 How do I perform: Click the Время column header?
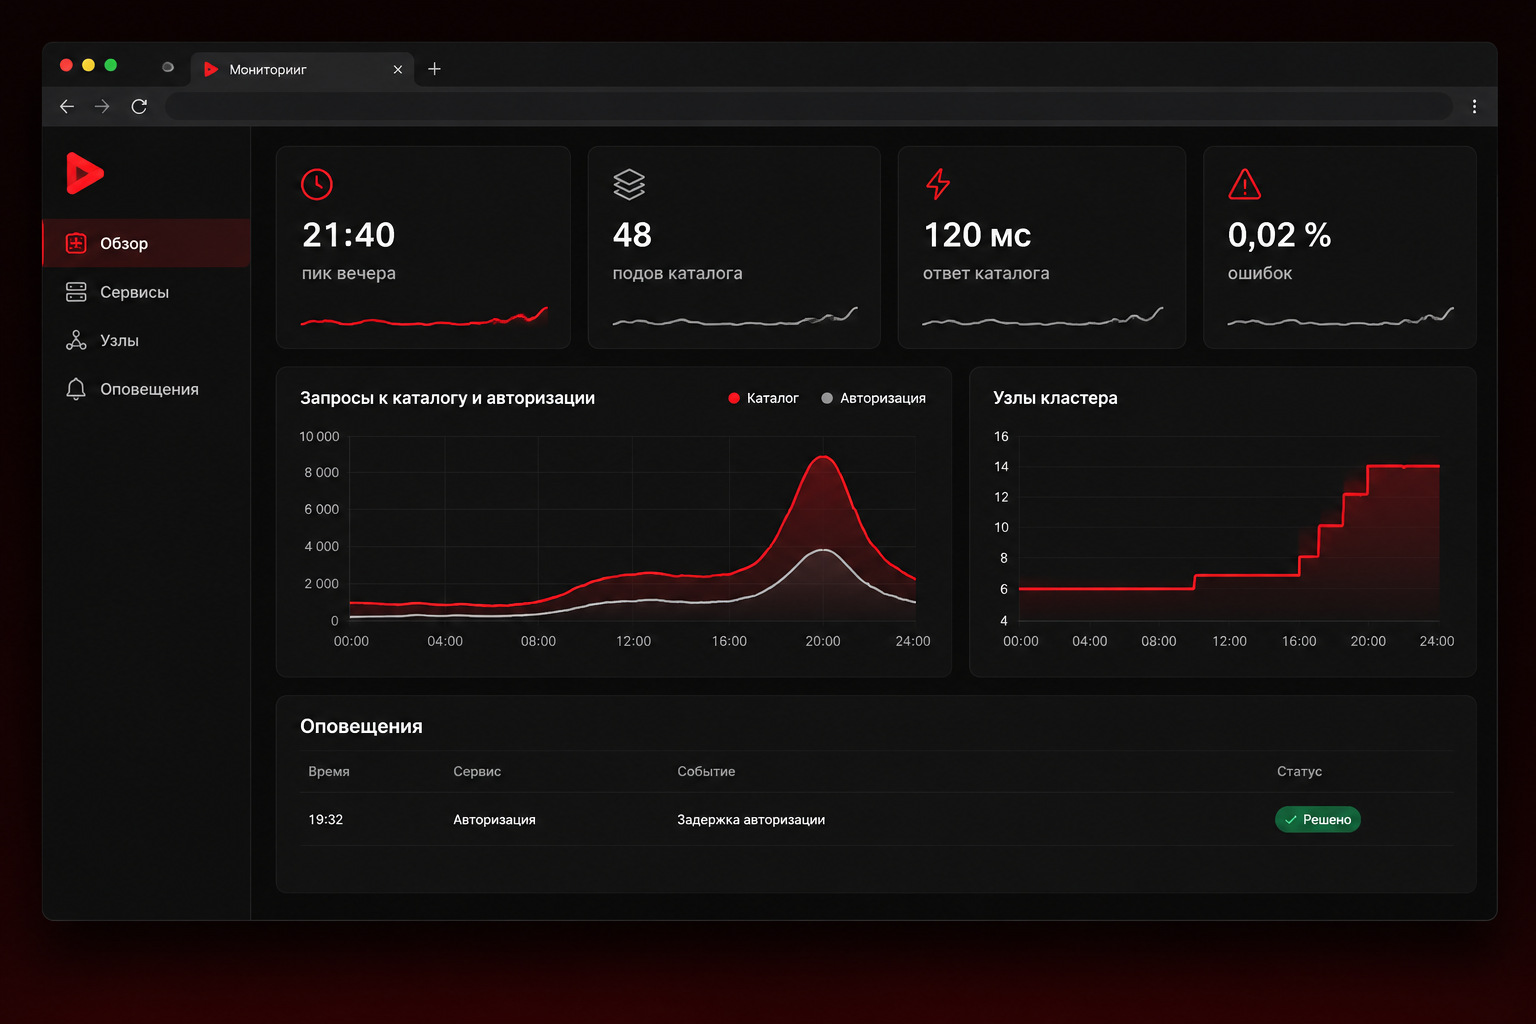pos(329,771)
